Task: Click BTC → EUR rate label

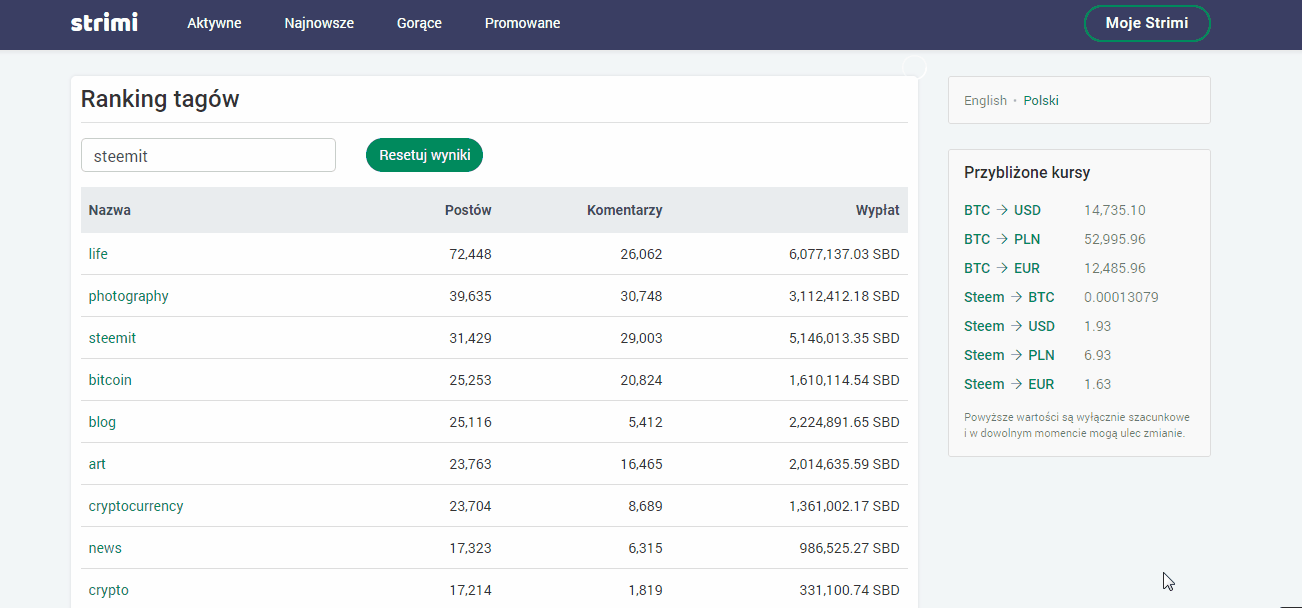Action: [x=1002, y=268]
